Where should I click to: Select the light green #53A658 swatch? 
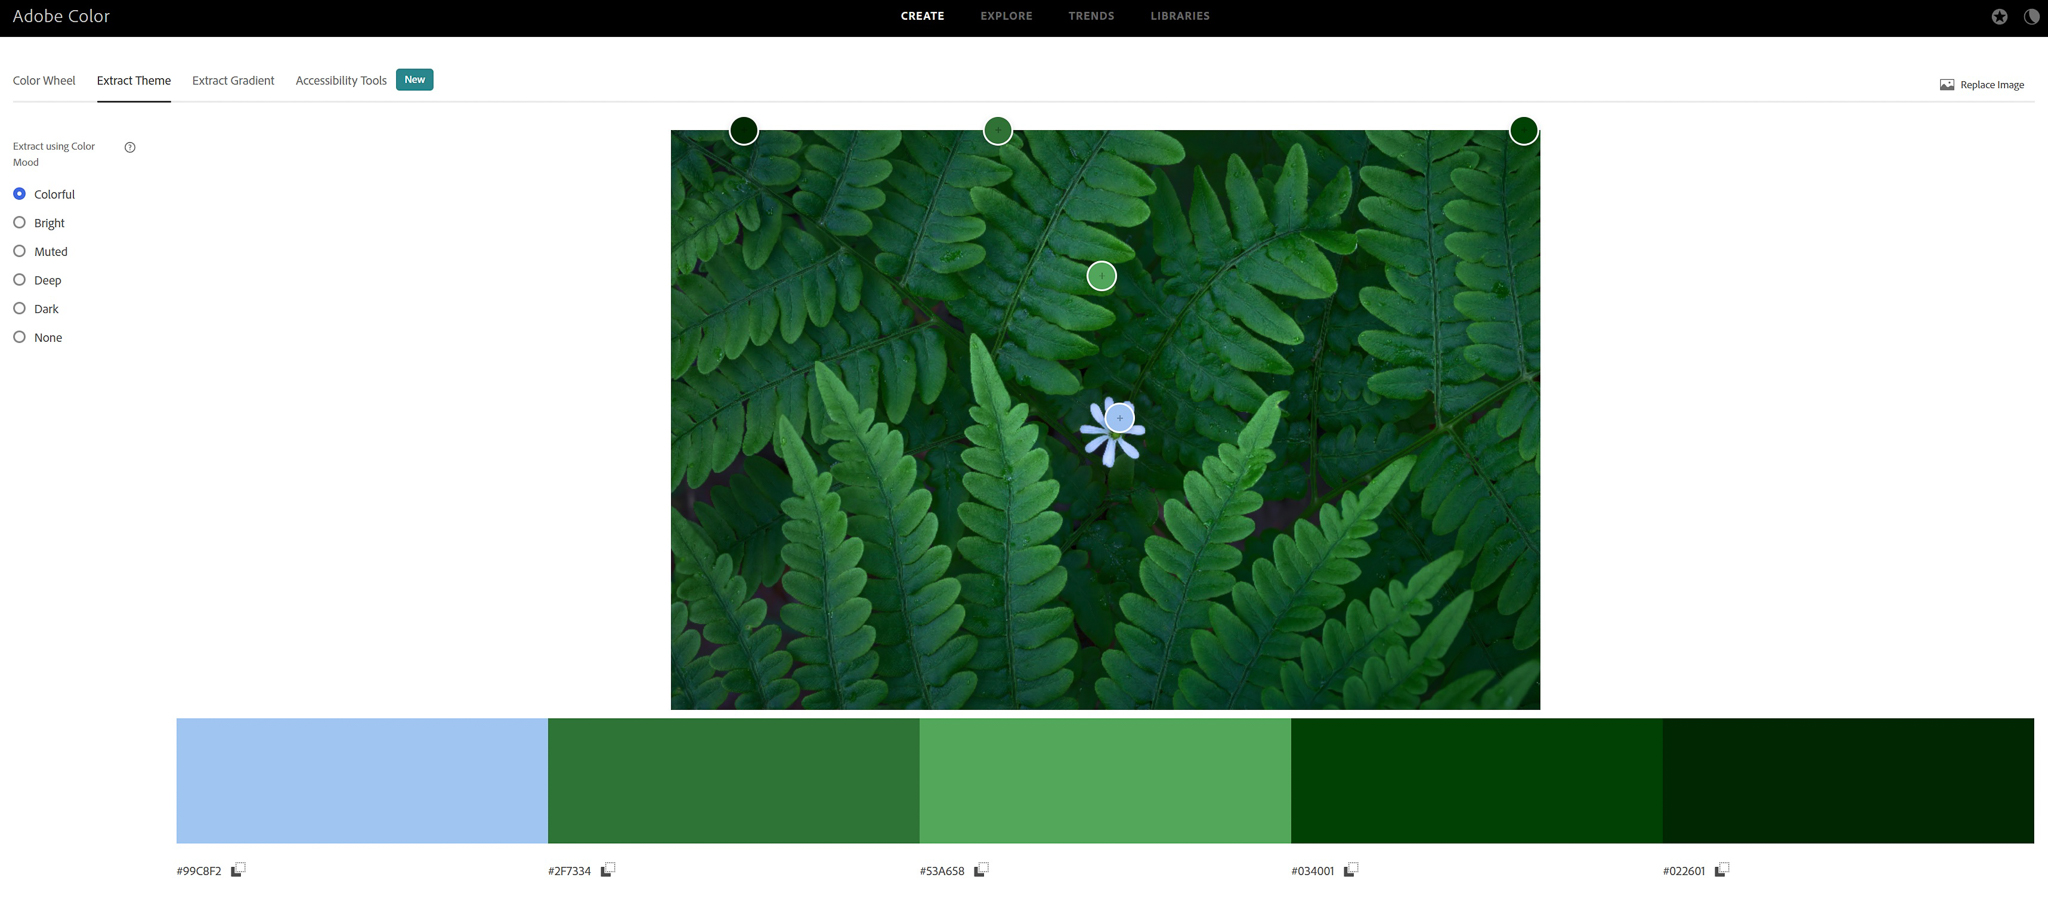tap(1105, 780)
